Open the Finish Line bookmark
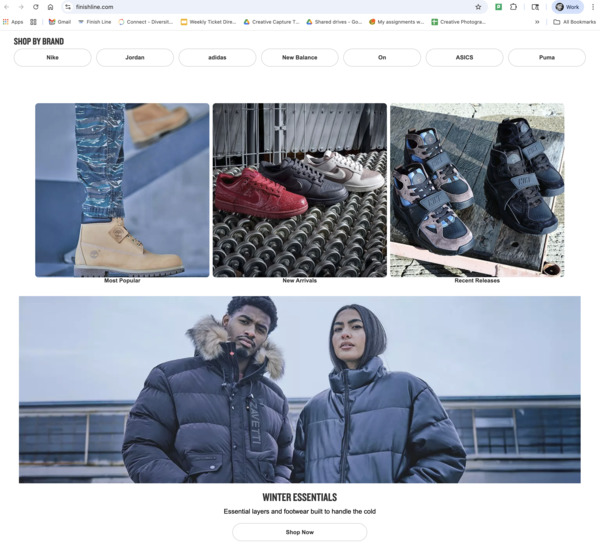Image resolution: width=600 pixels, height=547 pixels. click(95, 22)
